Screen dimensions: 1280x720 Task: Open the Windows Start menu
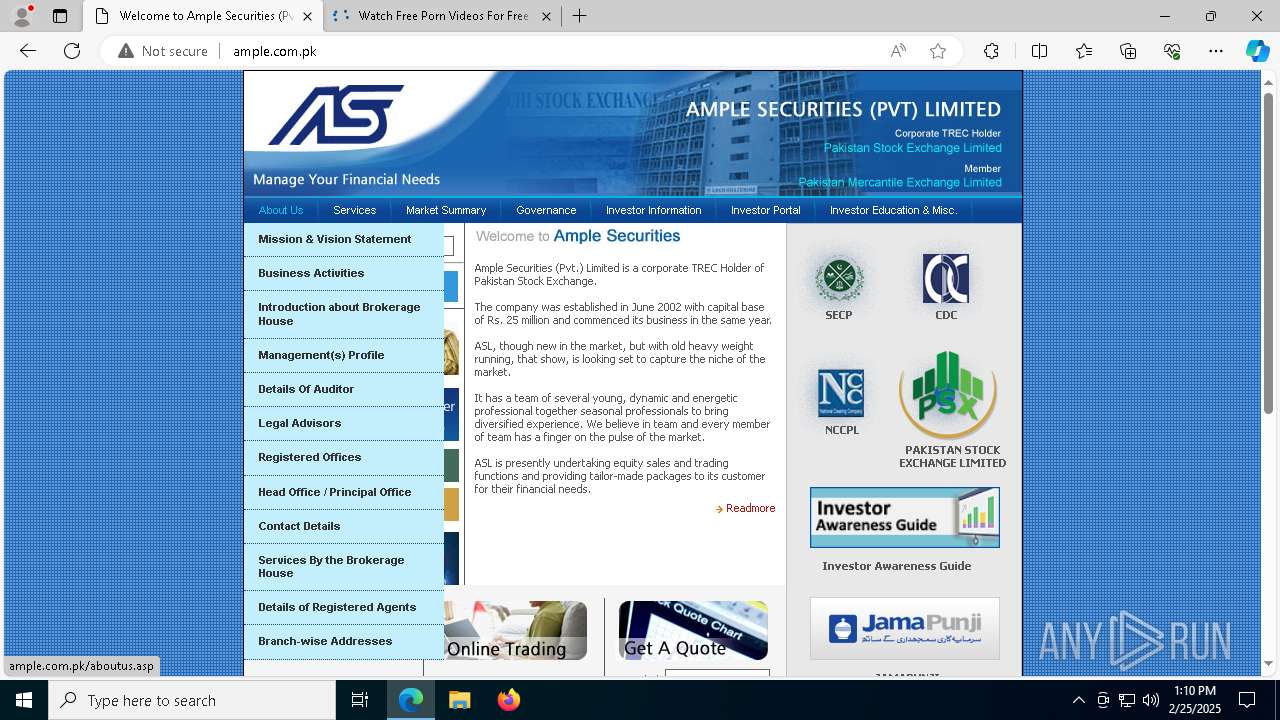coord(24,700)
